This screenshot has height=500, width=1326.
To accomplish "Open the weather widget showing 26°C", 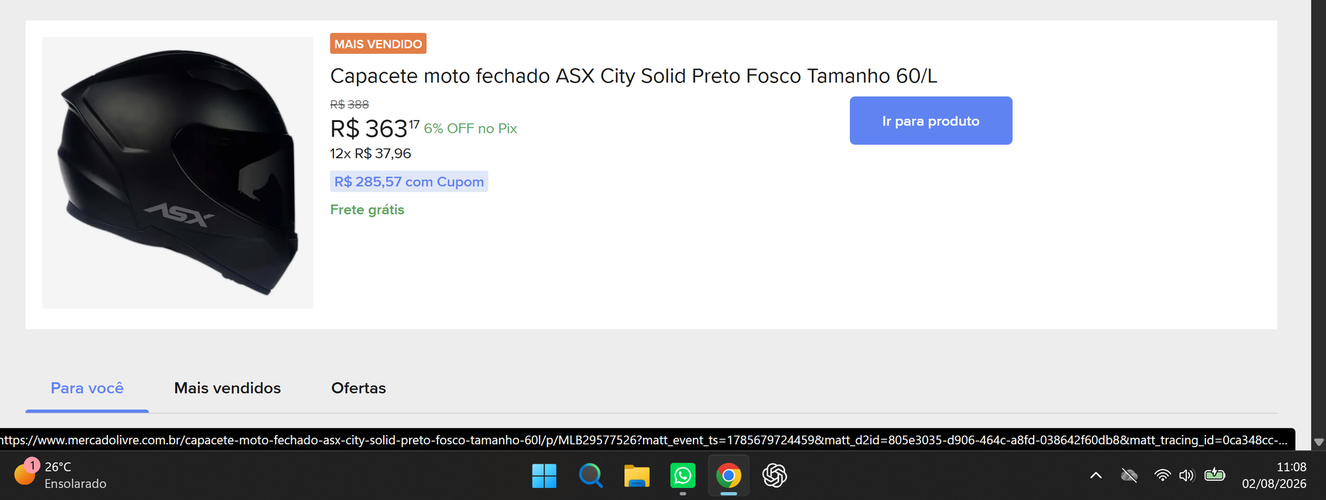I will [60, 475].
